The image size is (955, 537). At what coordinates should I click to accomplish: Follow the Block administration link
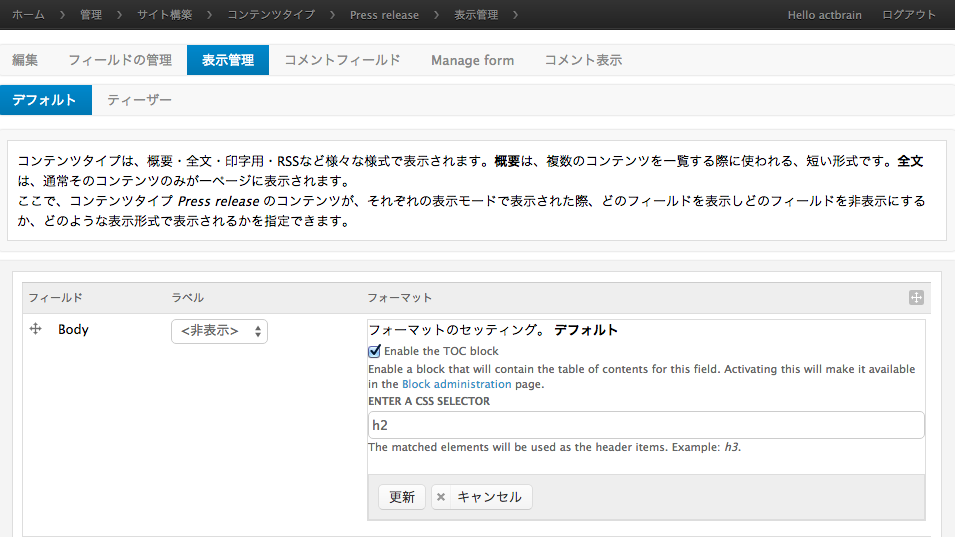[x=456, y=384]
